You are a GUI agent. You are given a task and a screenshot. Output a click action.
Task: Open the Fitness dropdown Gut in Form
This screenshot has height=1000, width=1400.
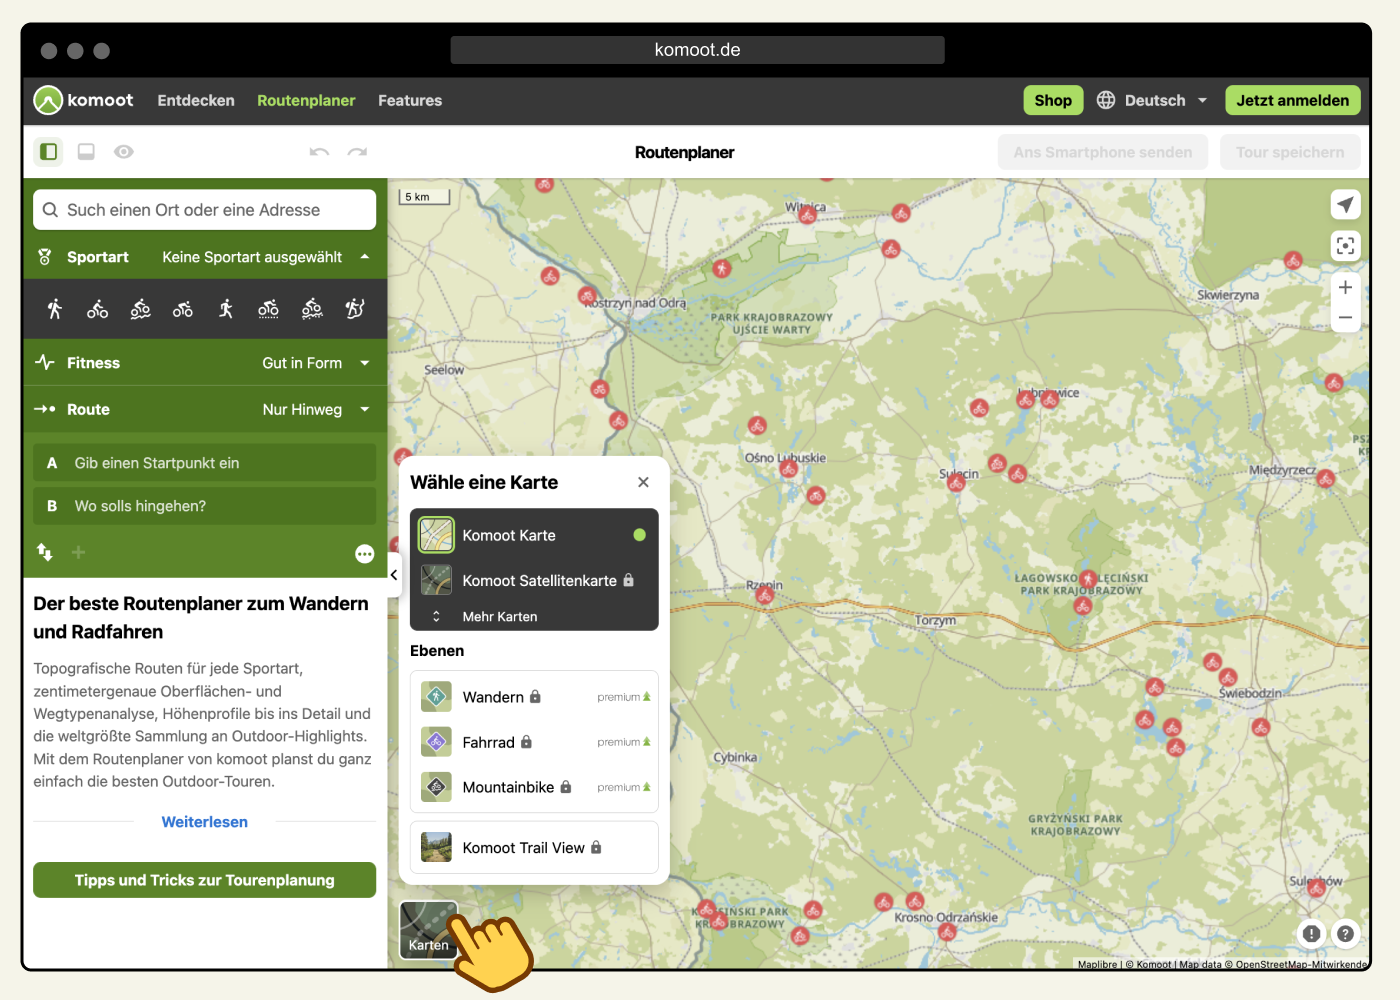coord(316,363)
